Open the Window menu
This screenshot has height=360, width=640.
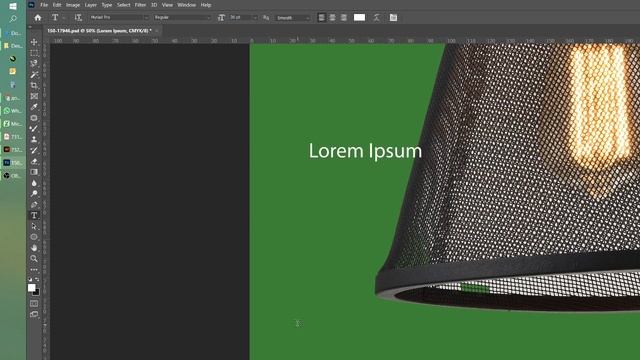click(x=187, y=5)
